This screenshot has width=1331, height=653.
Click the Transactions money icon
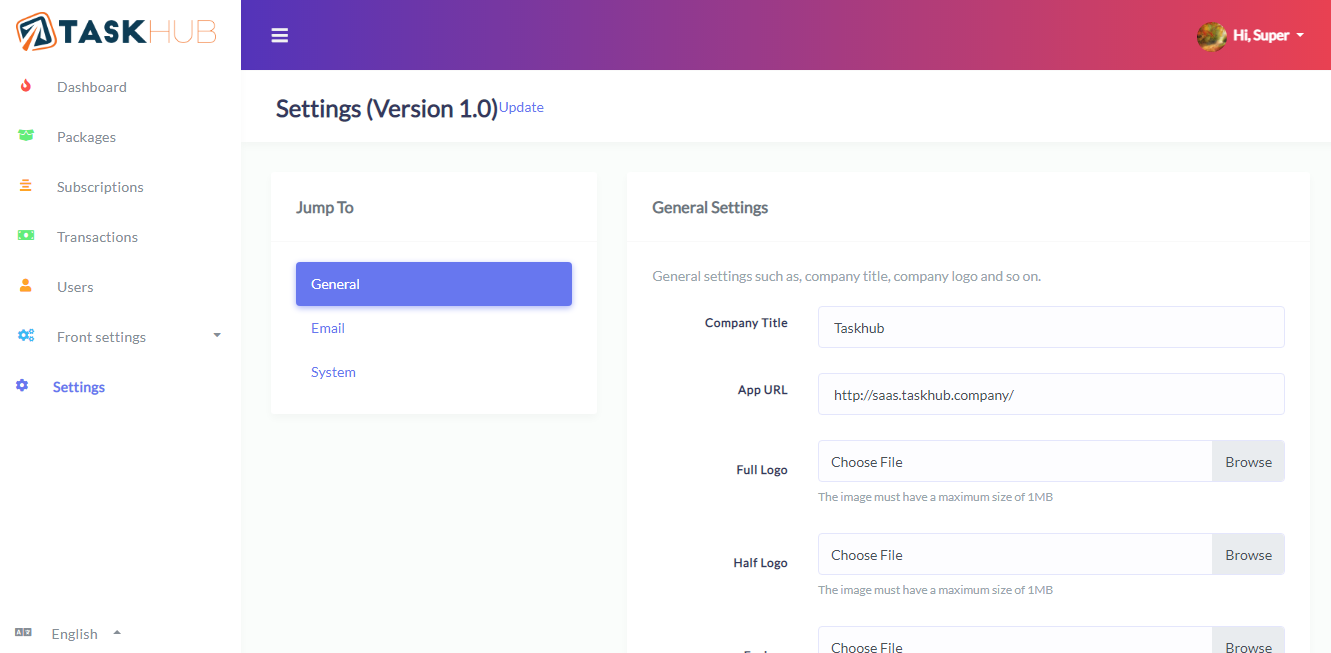click(x=26, y=236)
